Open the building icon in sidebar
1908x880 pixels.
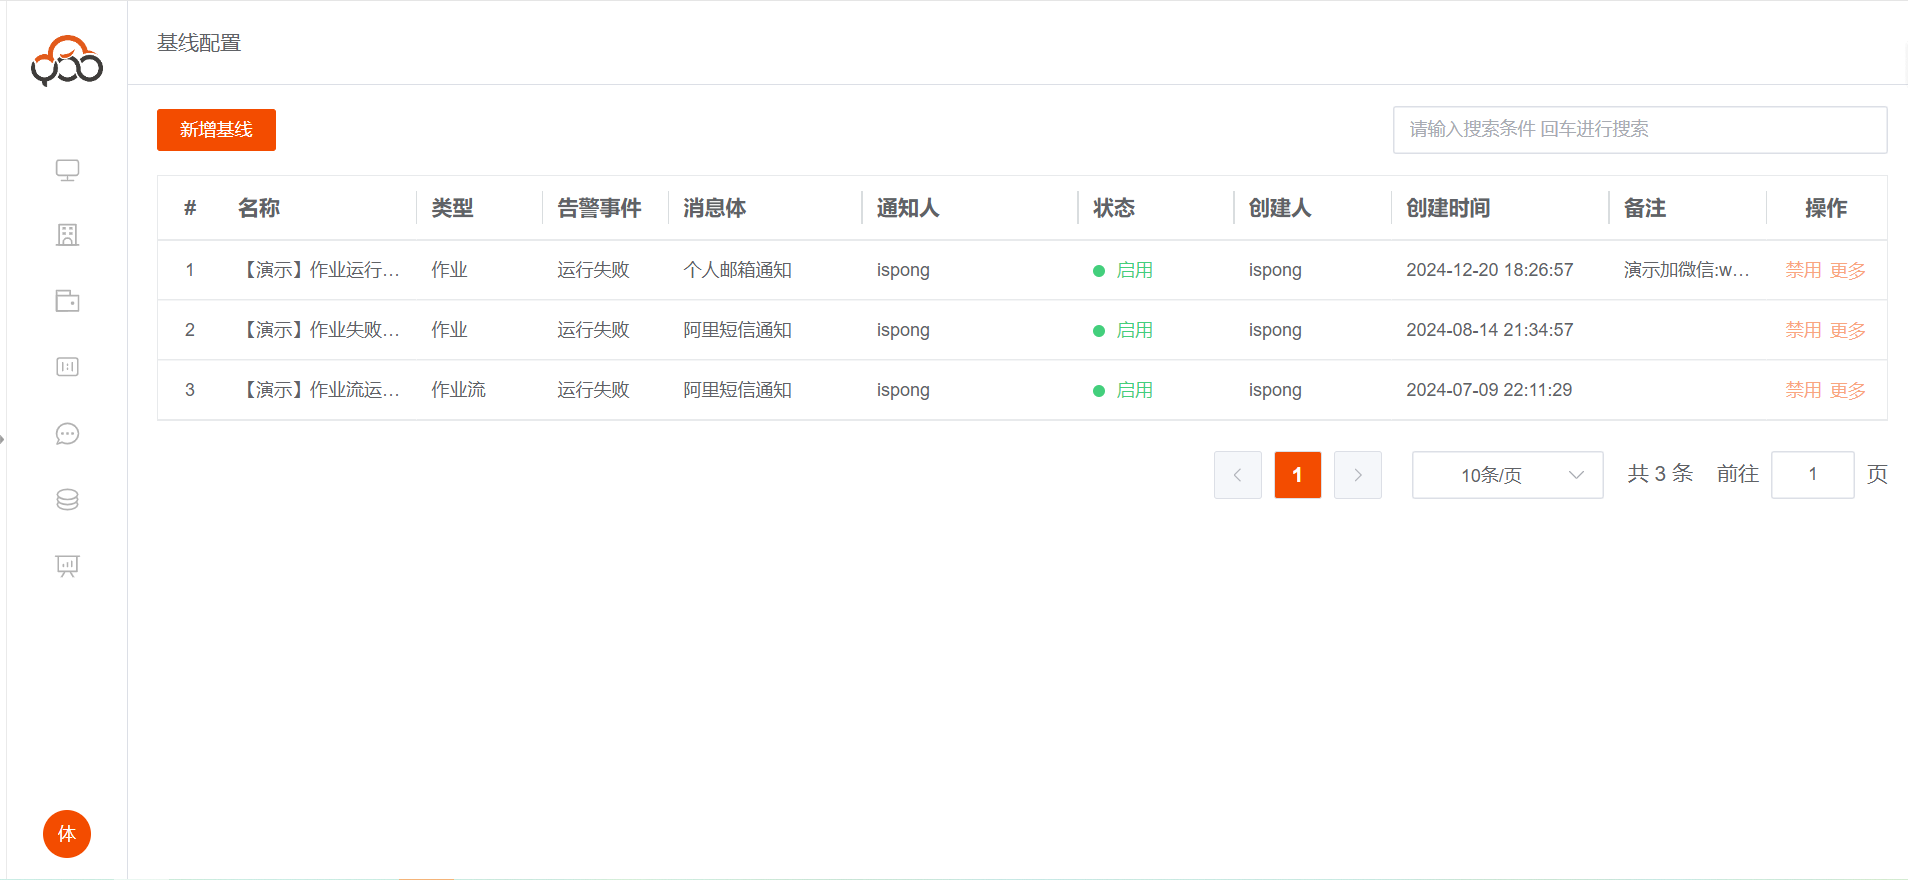pyautogui.click(x=67, y=235)
